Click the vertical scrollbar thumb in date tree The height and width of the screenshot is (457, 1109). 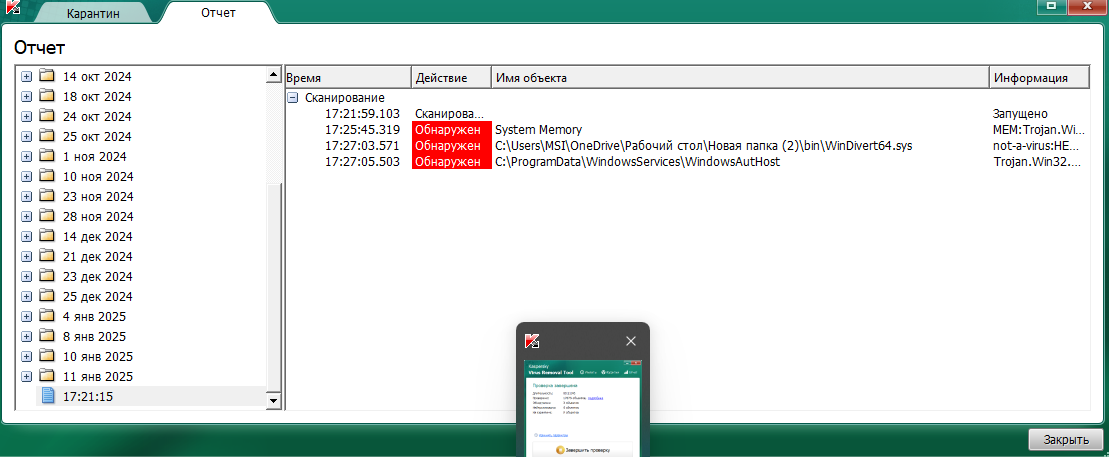pos(273,287)
